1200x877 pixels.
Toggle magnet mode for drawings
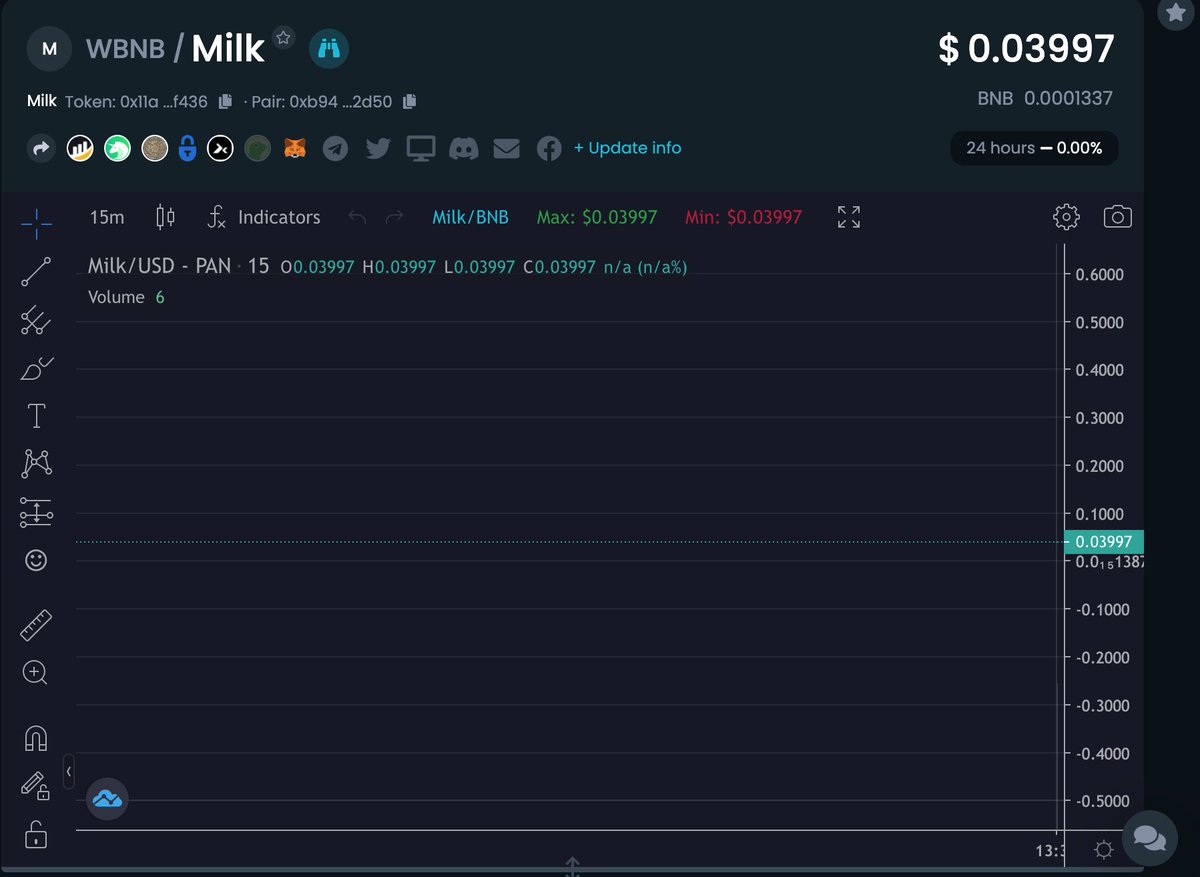point(36,738)
